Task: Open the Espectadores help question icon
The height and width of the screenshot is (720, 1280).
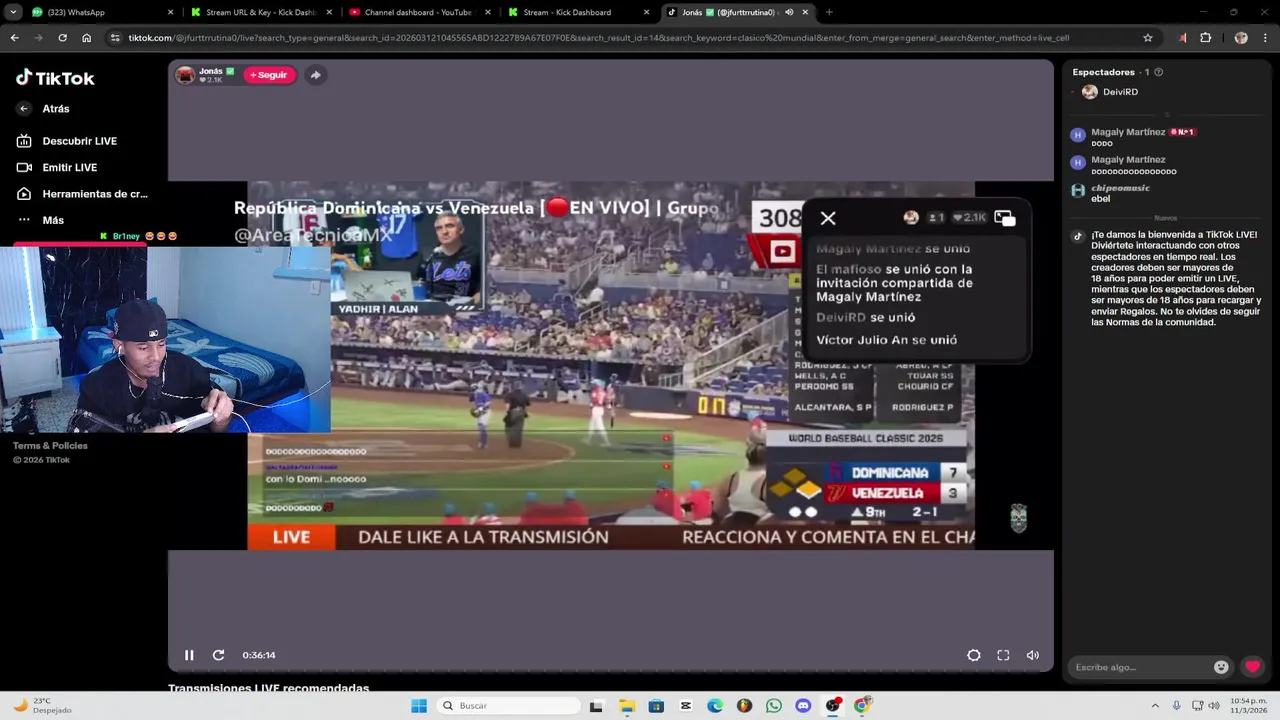Action: 1158,72
